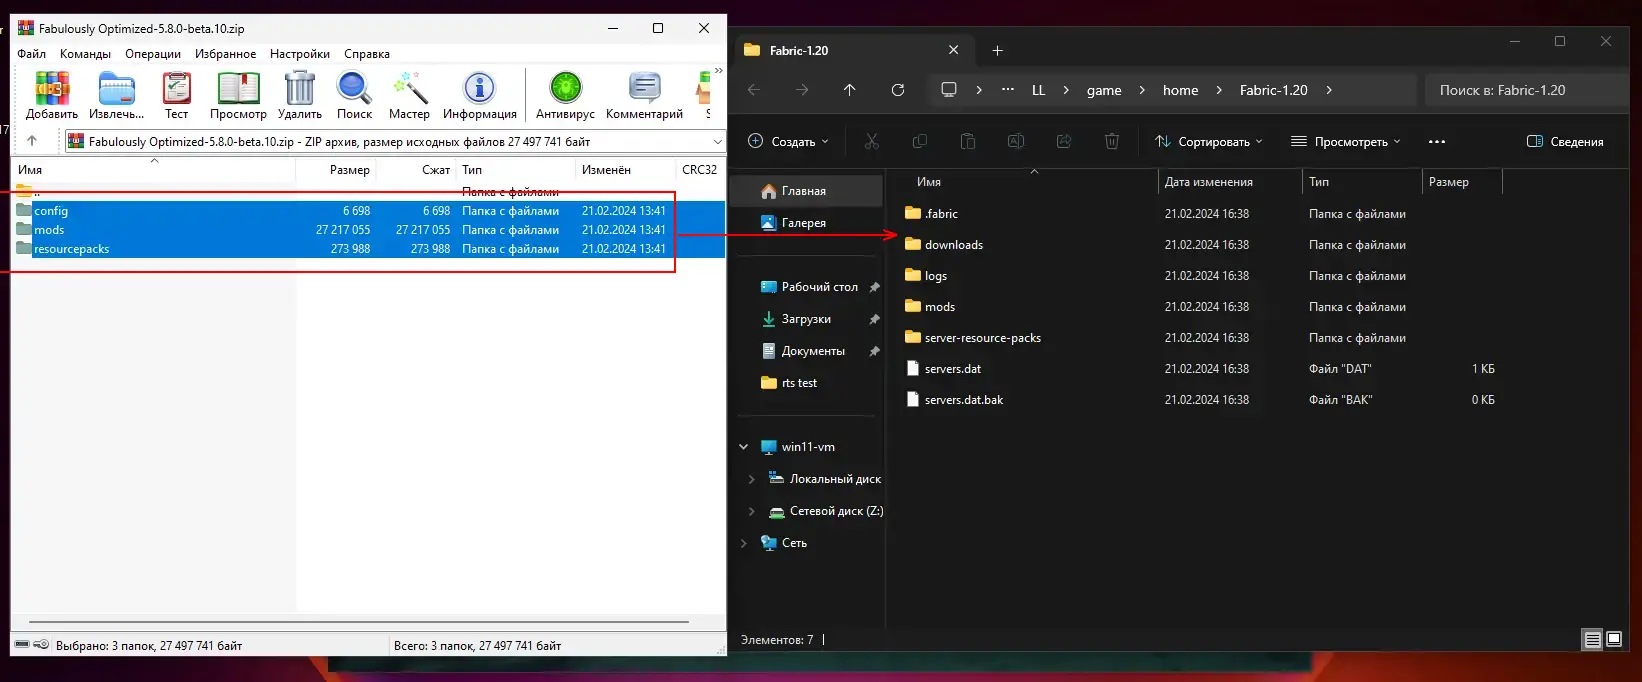Go up one level in WinRAR archive
This screenshot has height=682, width=1642.
click(x=32, y=141)
